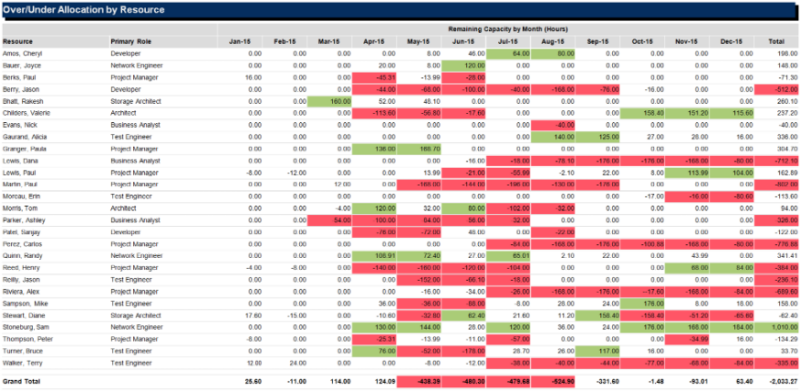Click red -40.00 Aug-15 cell for Evans, Nick

click(553, 125)
